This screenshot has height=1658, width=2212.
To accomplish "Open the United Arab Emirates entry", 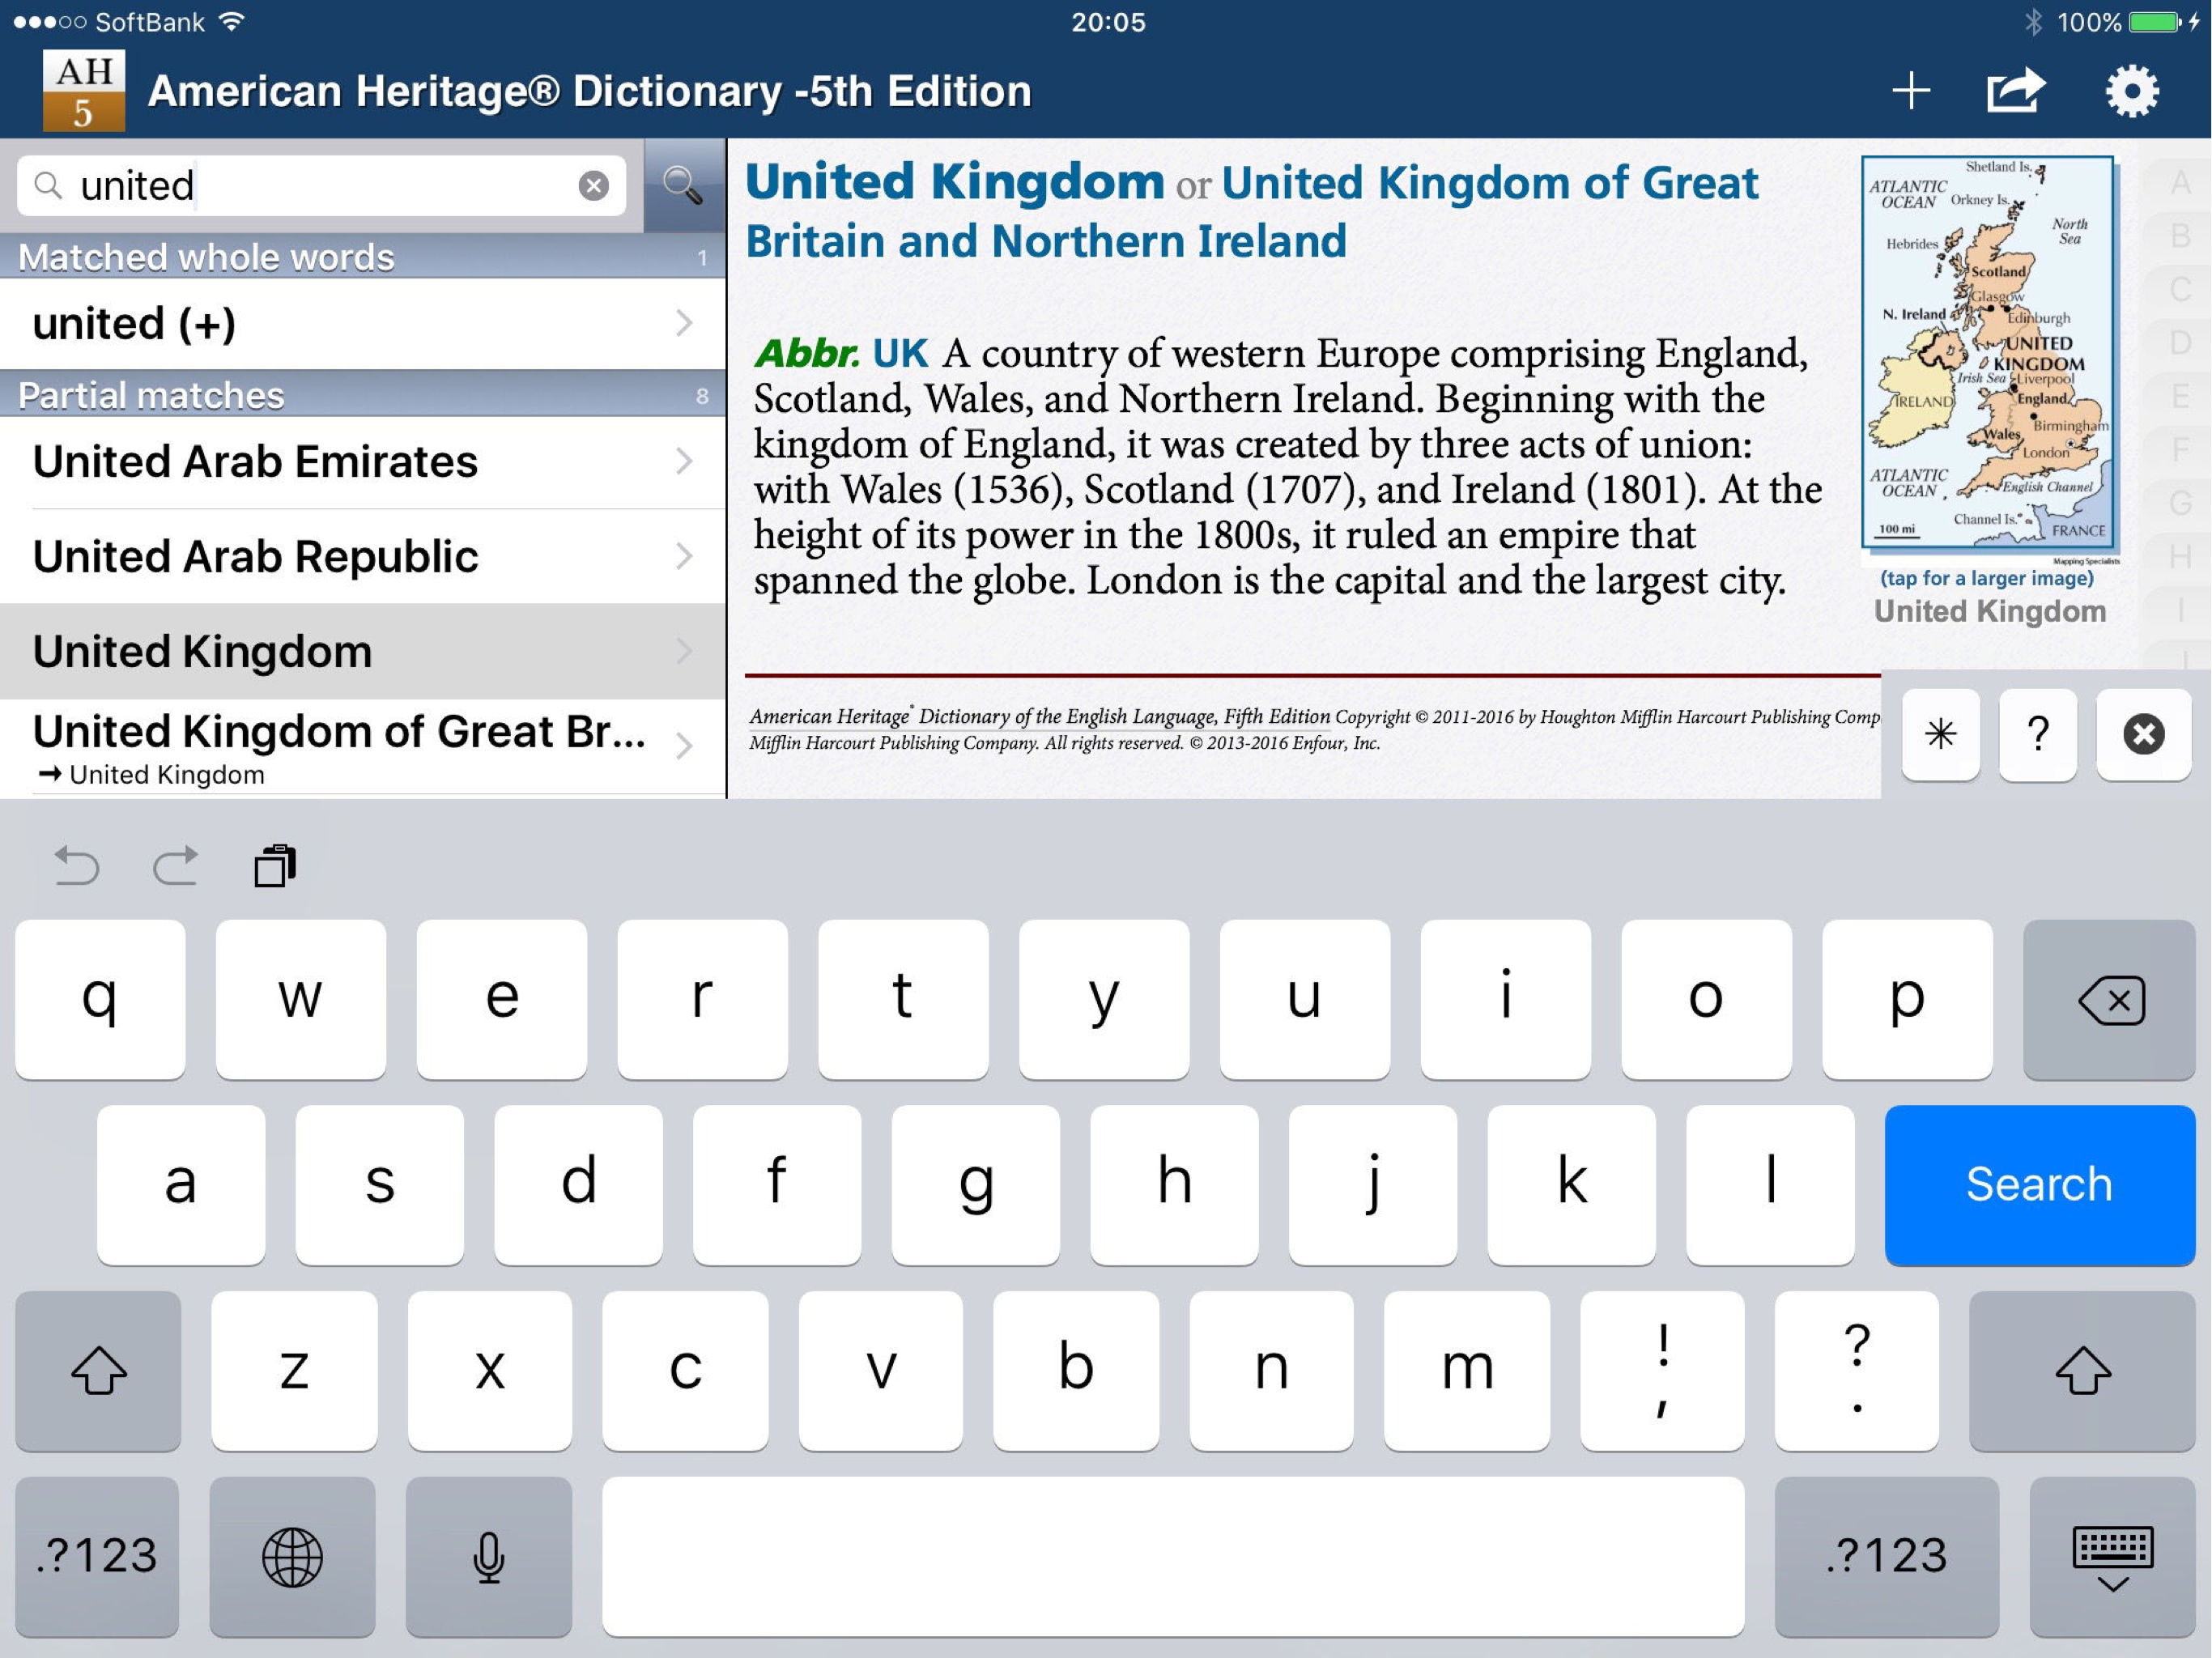I will 363,462.
